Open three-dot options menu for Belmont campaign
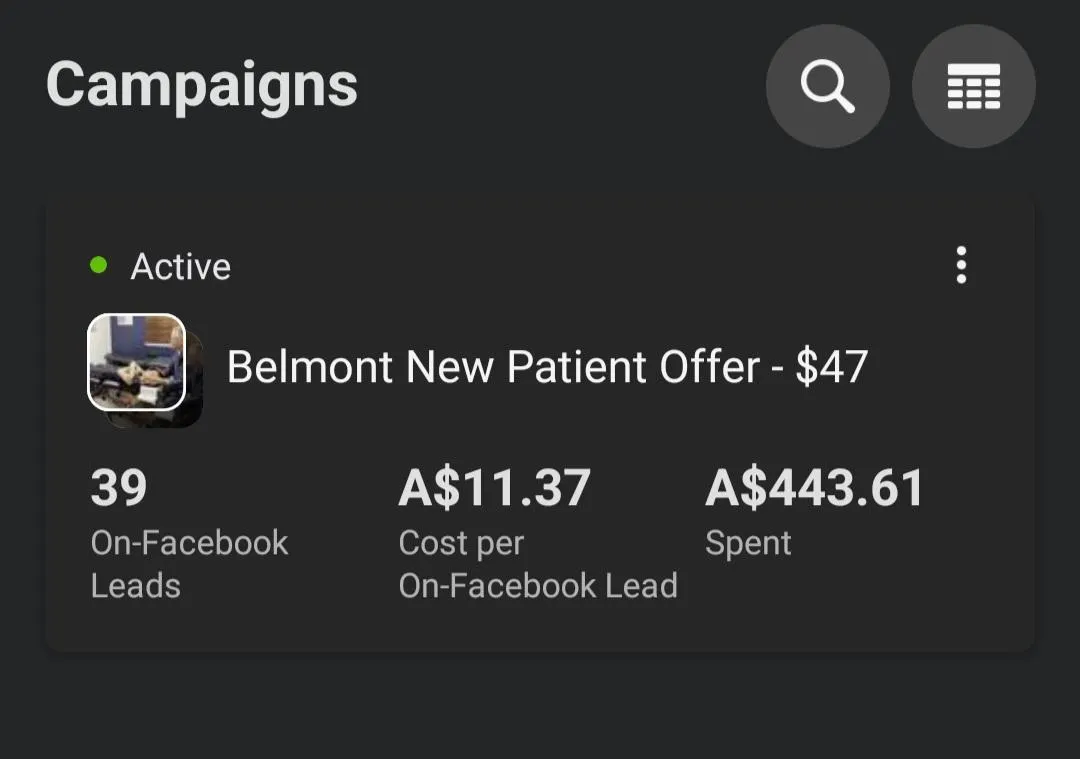 pos(961,265)
